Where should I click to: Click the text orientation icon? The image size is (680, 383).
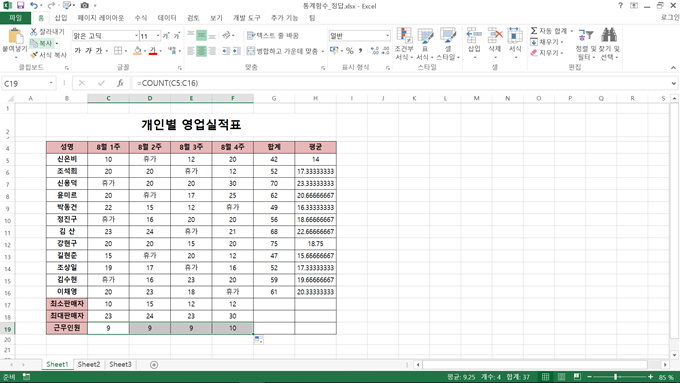pos(226,36)
